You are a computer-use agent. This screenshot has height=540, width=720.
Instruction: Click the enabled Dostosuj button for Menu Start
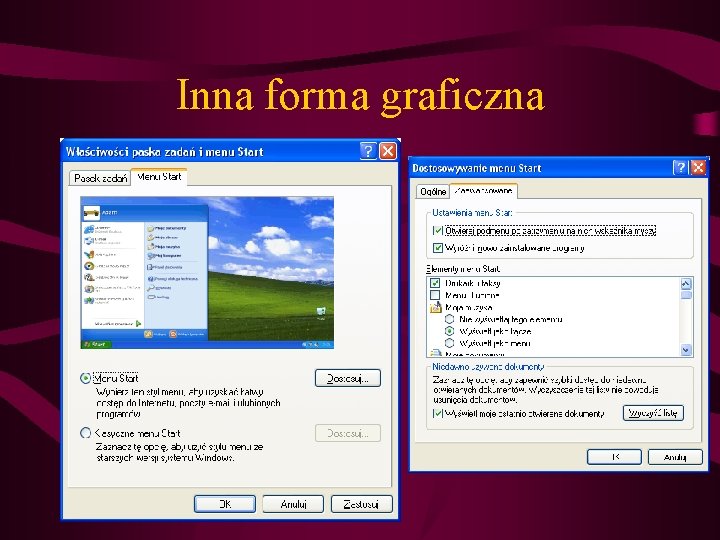(348, 378)
